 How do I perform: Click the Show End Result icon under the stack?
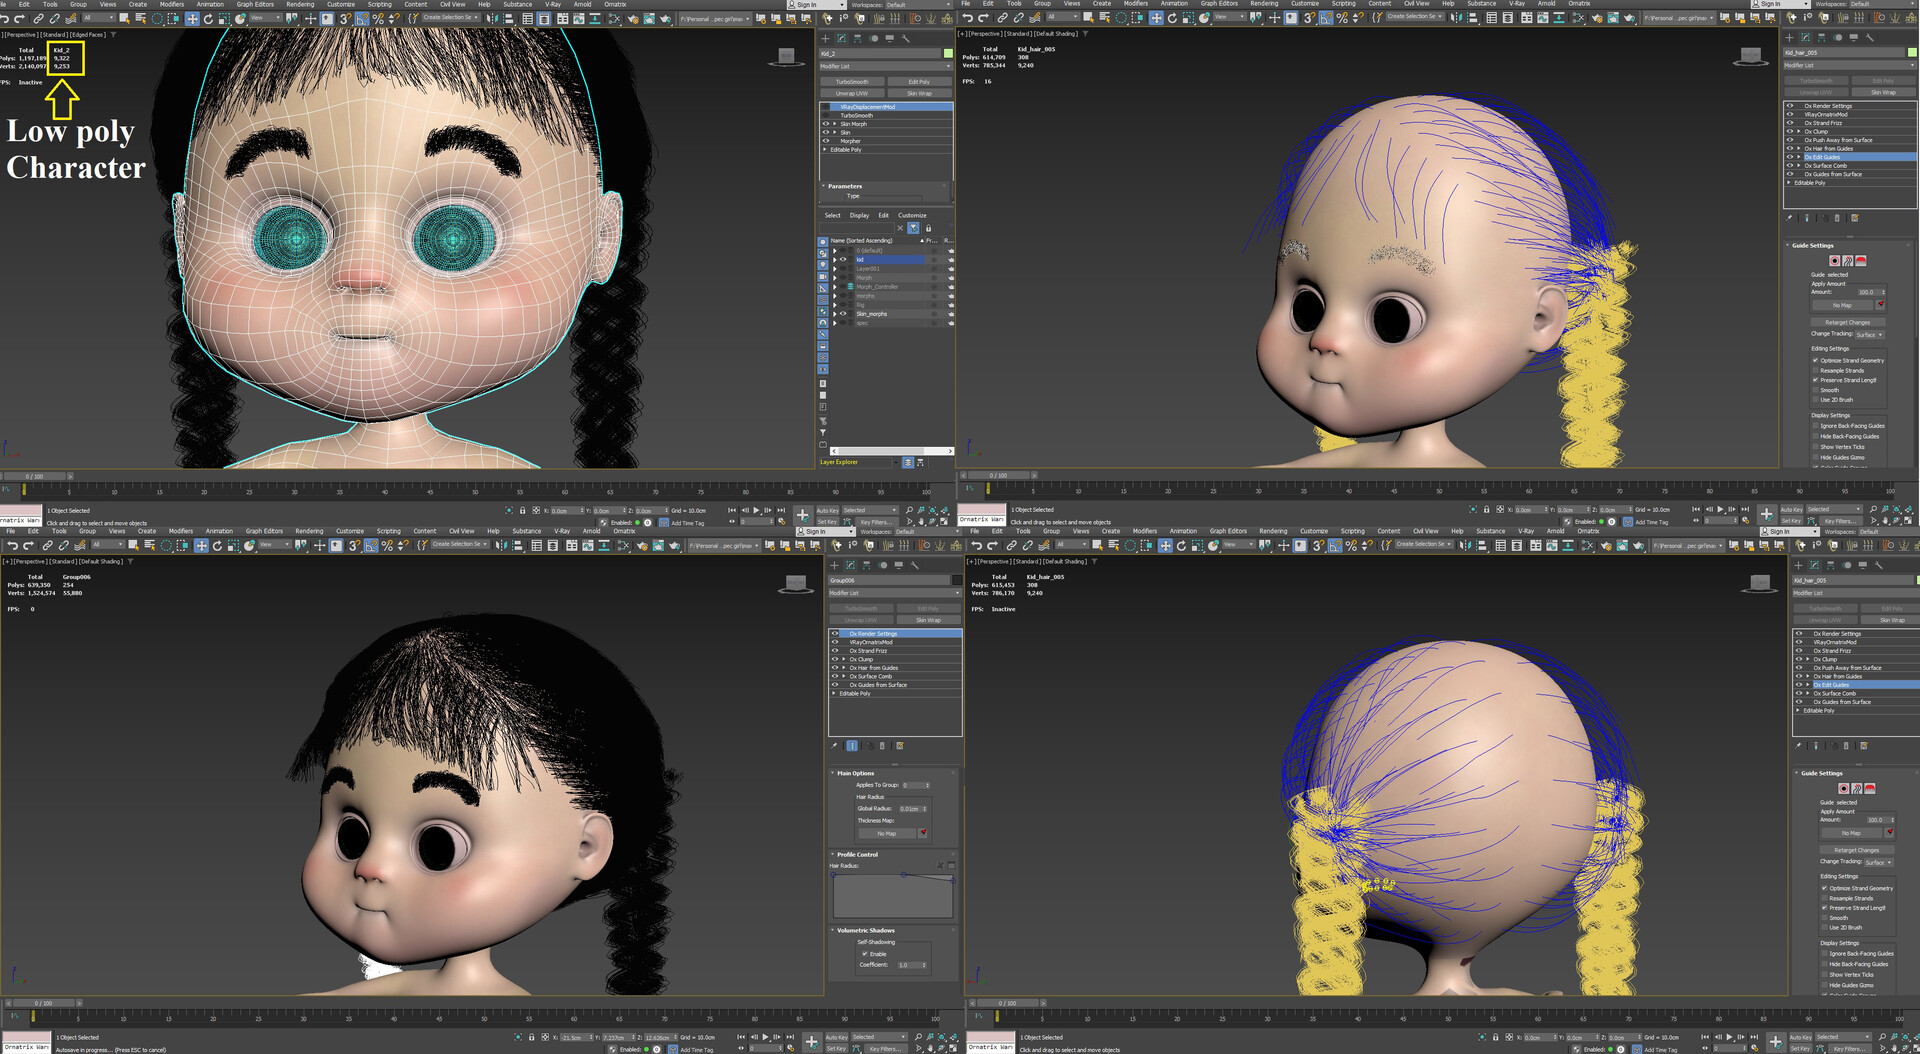click(1807, 218)
